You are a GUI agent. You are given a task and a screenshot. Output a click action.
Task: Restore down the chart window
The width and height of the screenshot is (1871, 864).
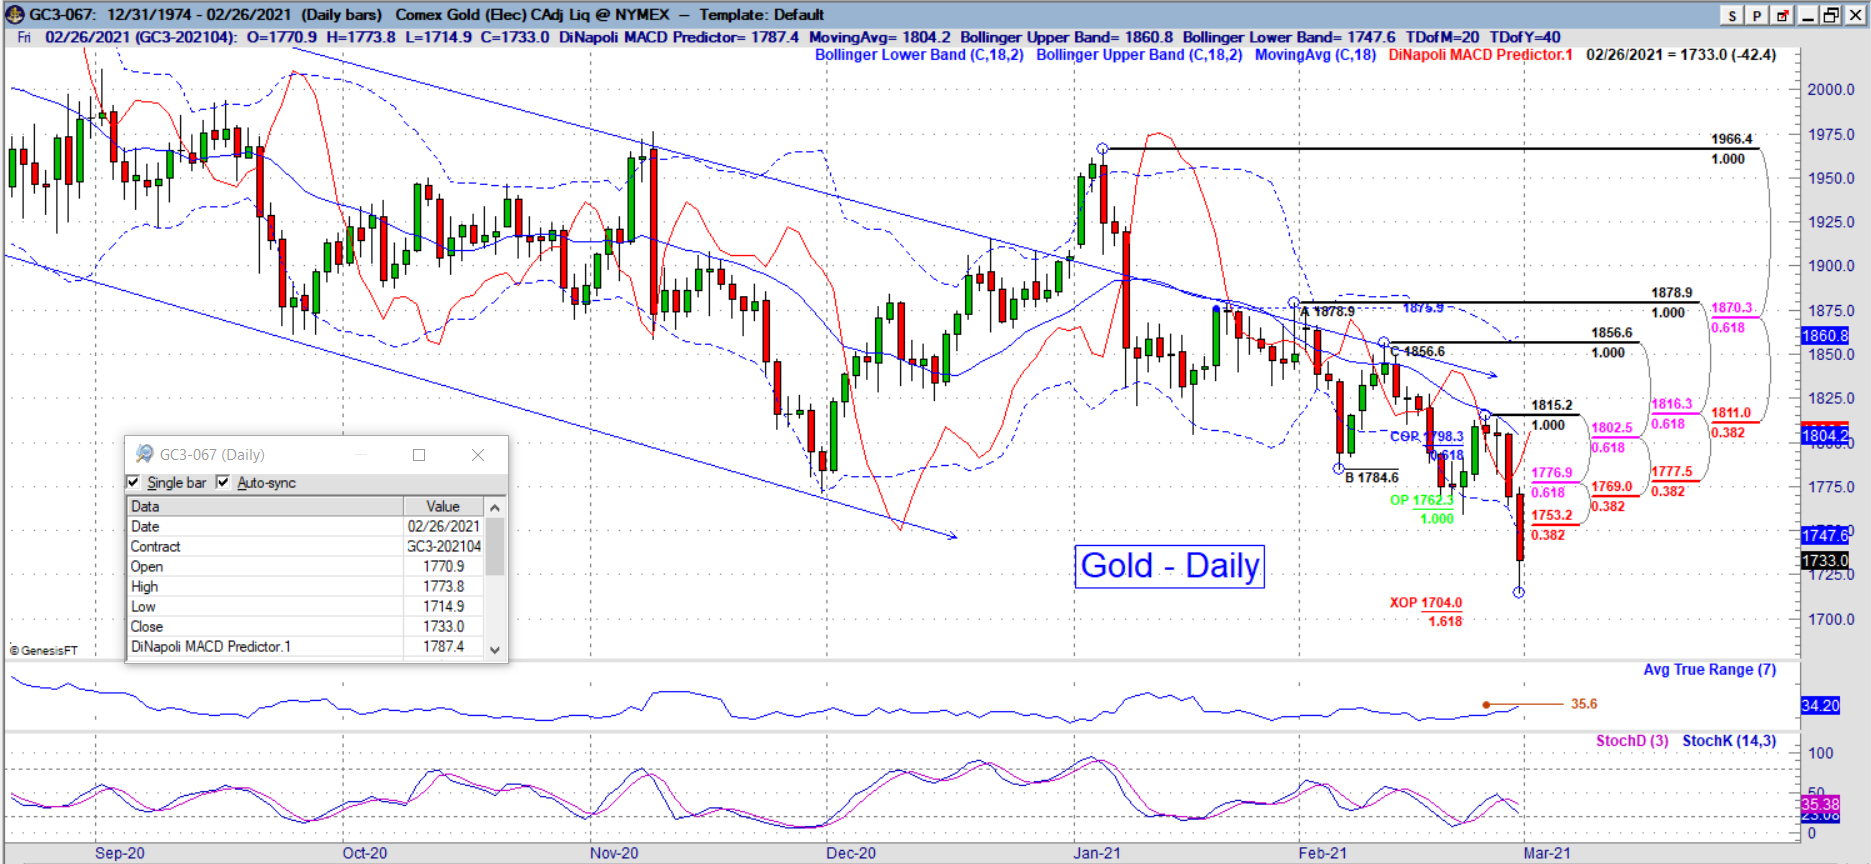1830,15
